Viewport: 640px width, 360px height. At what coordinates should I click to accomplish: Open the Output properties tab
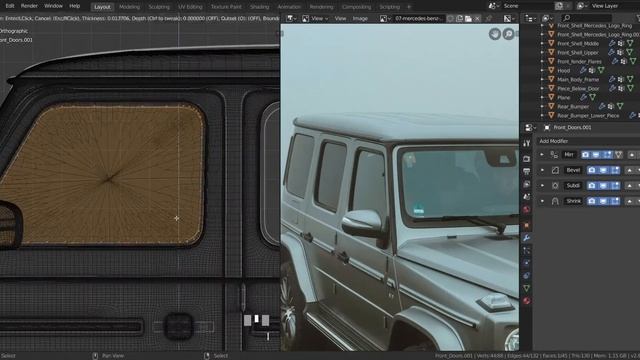click(x=527, y=171)
